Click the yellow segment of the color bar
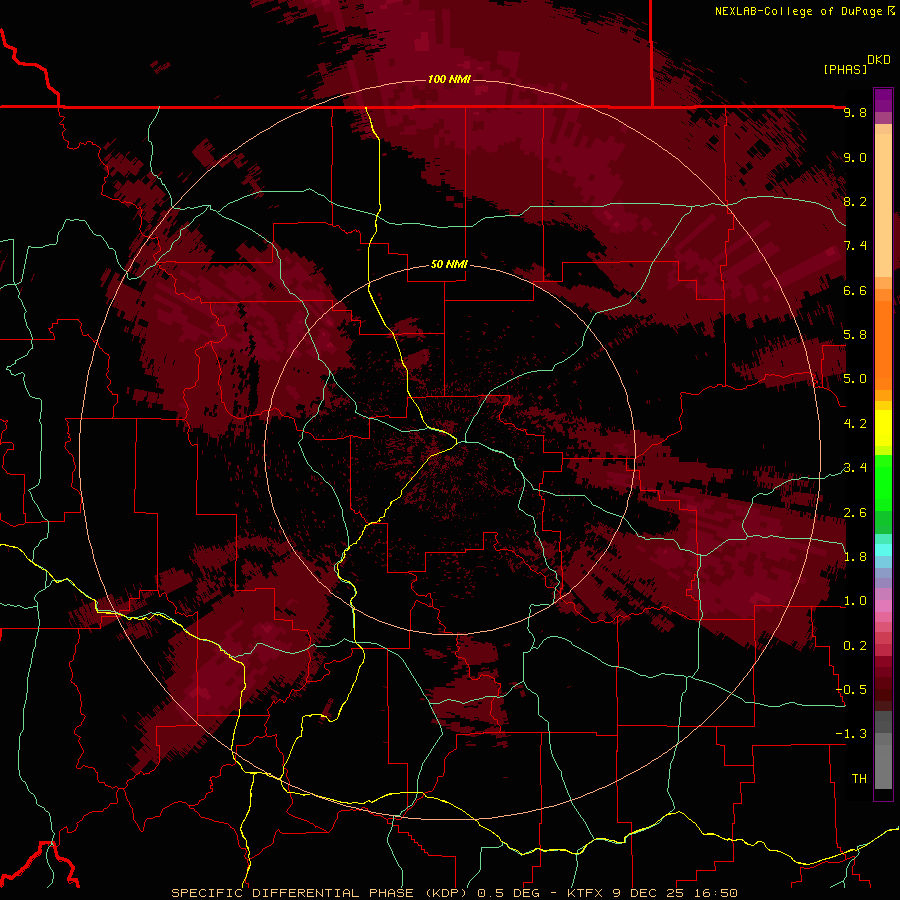The height and width of the screenshot is (900, 900). pos(883,428)
